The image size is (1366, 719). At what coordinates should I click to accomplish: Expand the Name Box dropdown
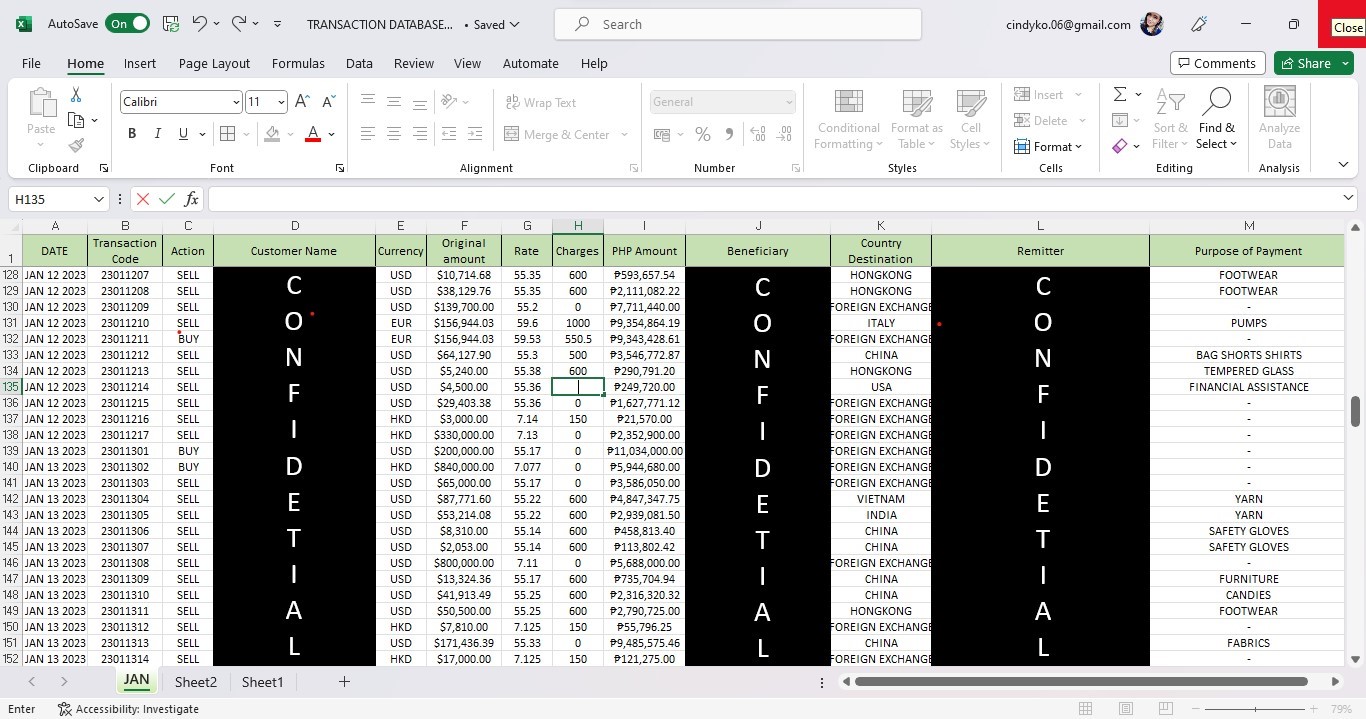click(x=98, y=199)
